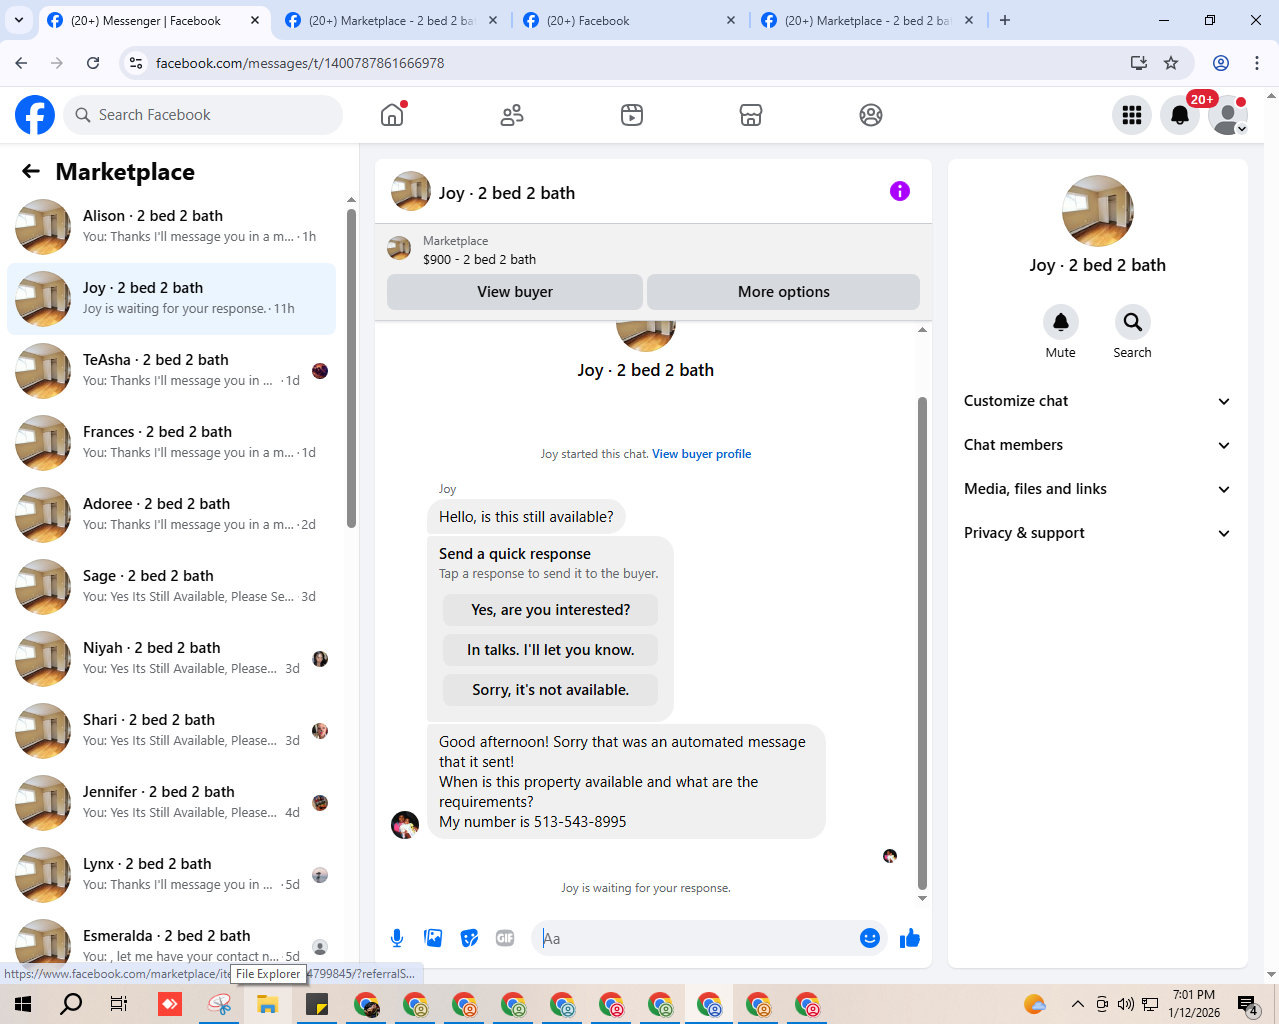Open Windows Start menu
Viewport: 1279px width, 1024px height.
coord(23,1004)
